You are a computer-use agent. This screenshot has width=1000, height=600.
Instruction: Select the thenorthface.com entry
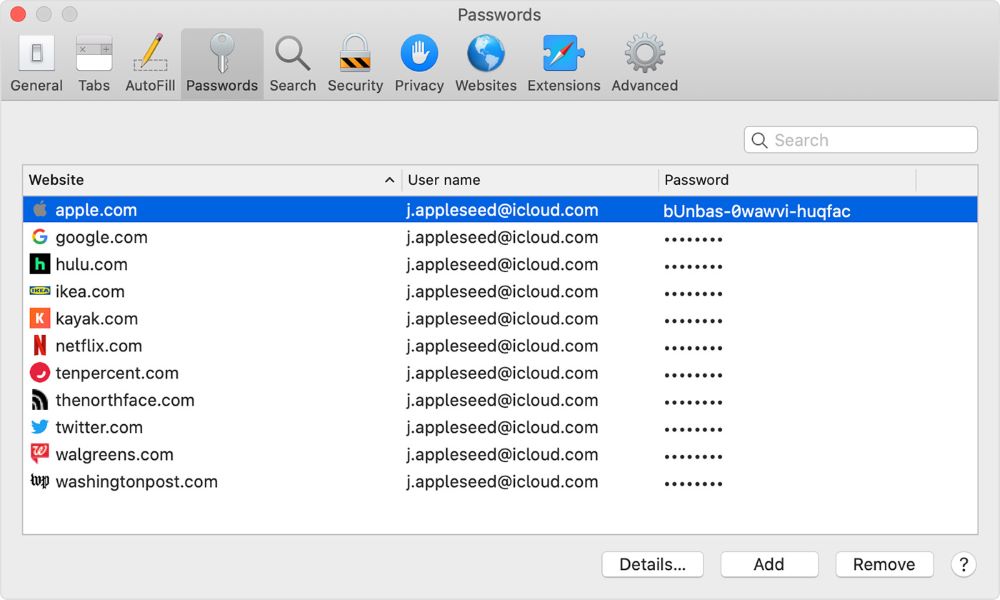coord(500,400)
